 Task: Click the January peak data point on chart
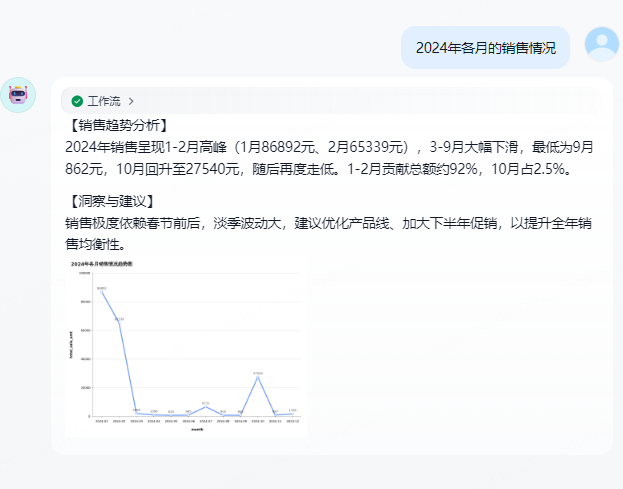point(102,290)
